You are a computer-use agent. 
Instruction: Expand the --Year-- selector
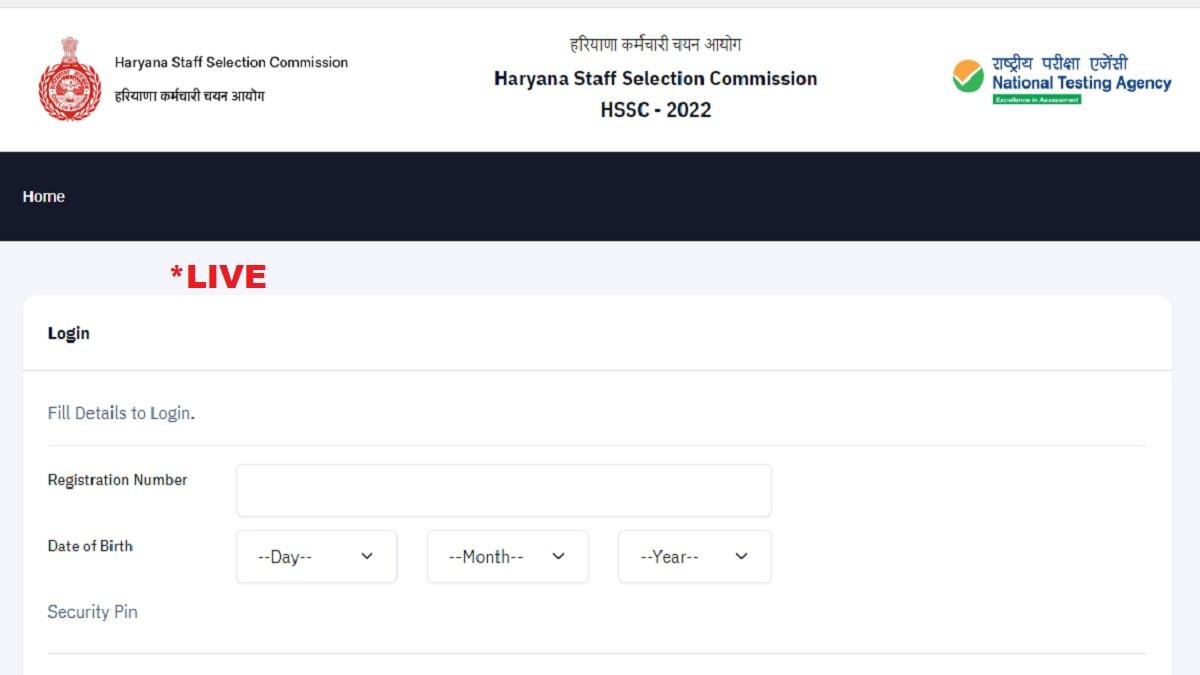pos(694,556)
